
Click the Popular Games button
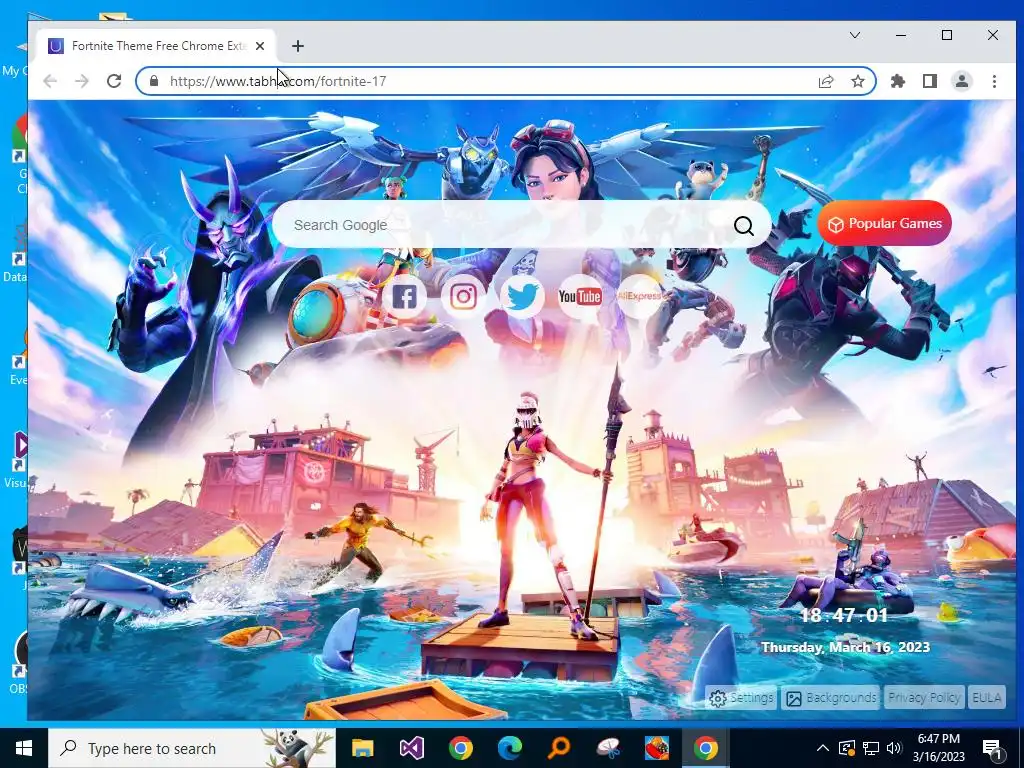[x=884, y=223]
